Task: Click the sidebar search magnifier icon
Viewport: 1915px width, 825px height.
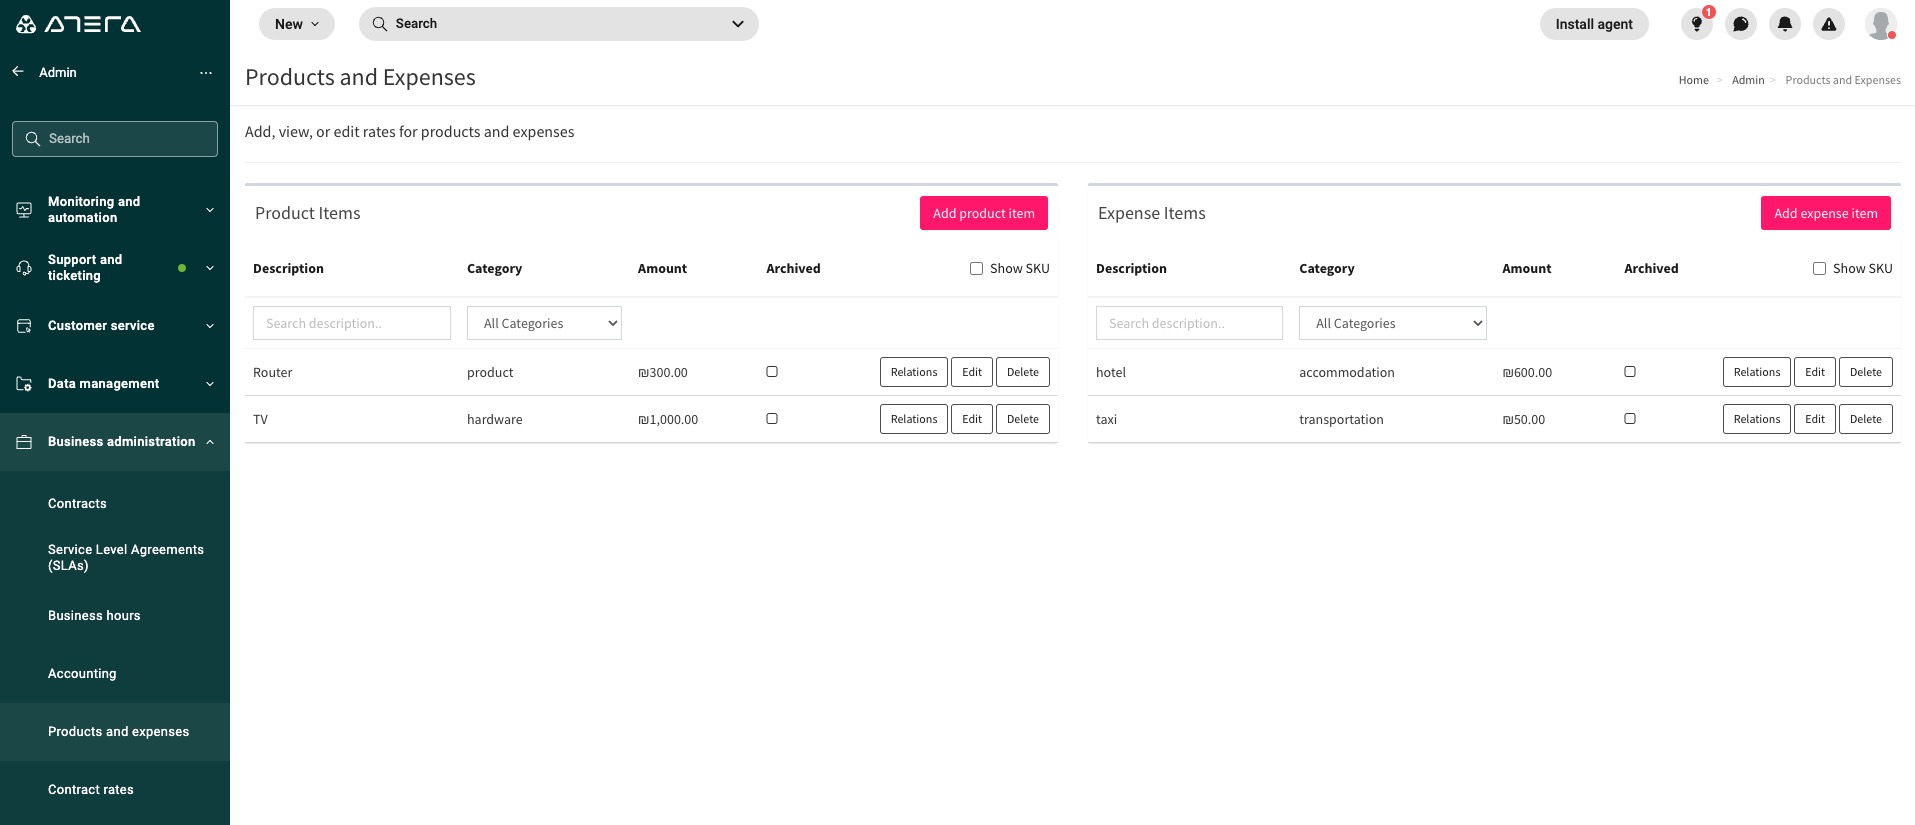Action: (x=33, y=139)
